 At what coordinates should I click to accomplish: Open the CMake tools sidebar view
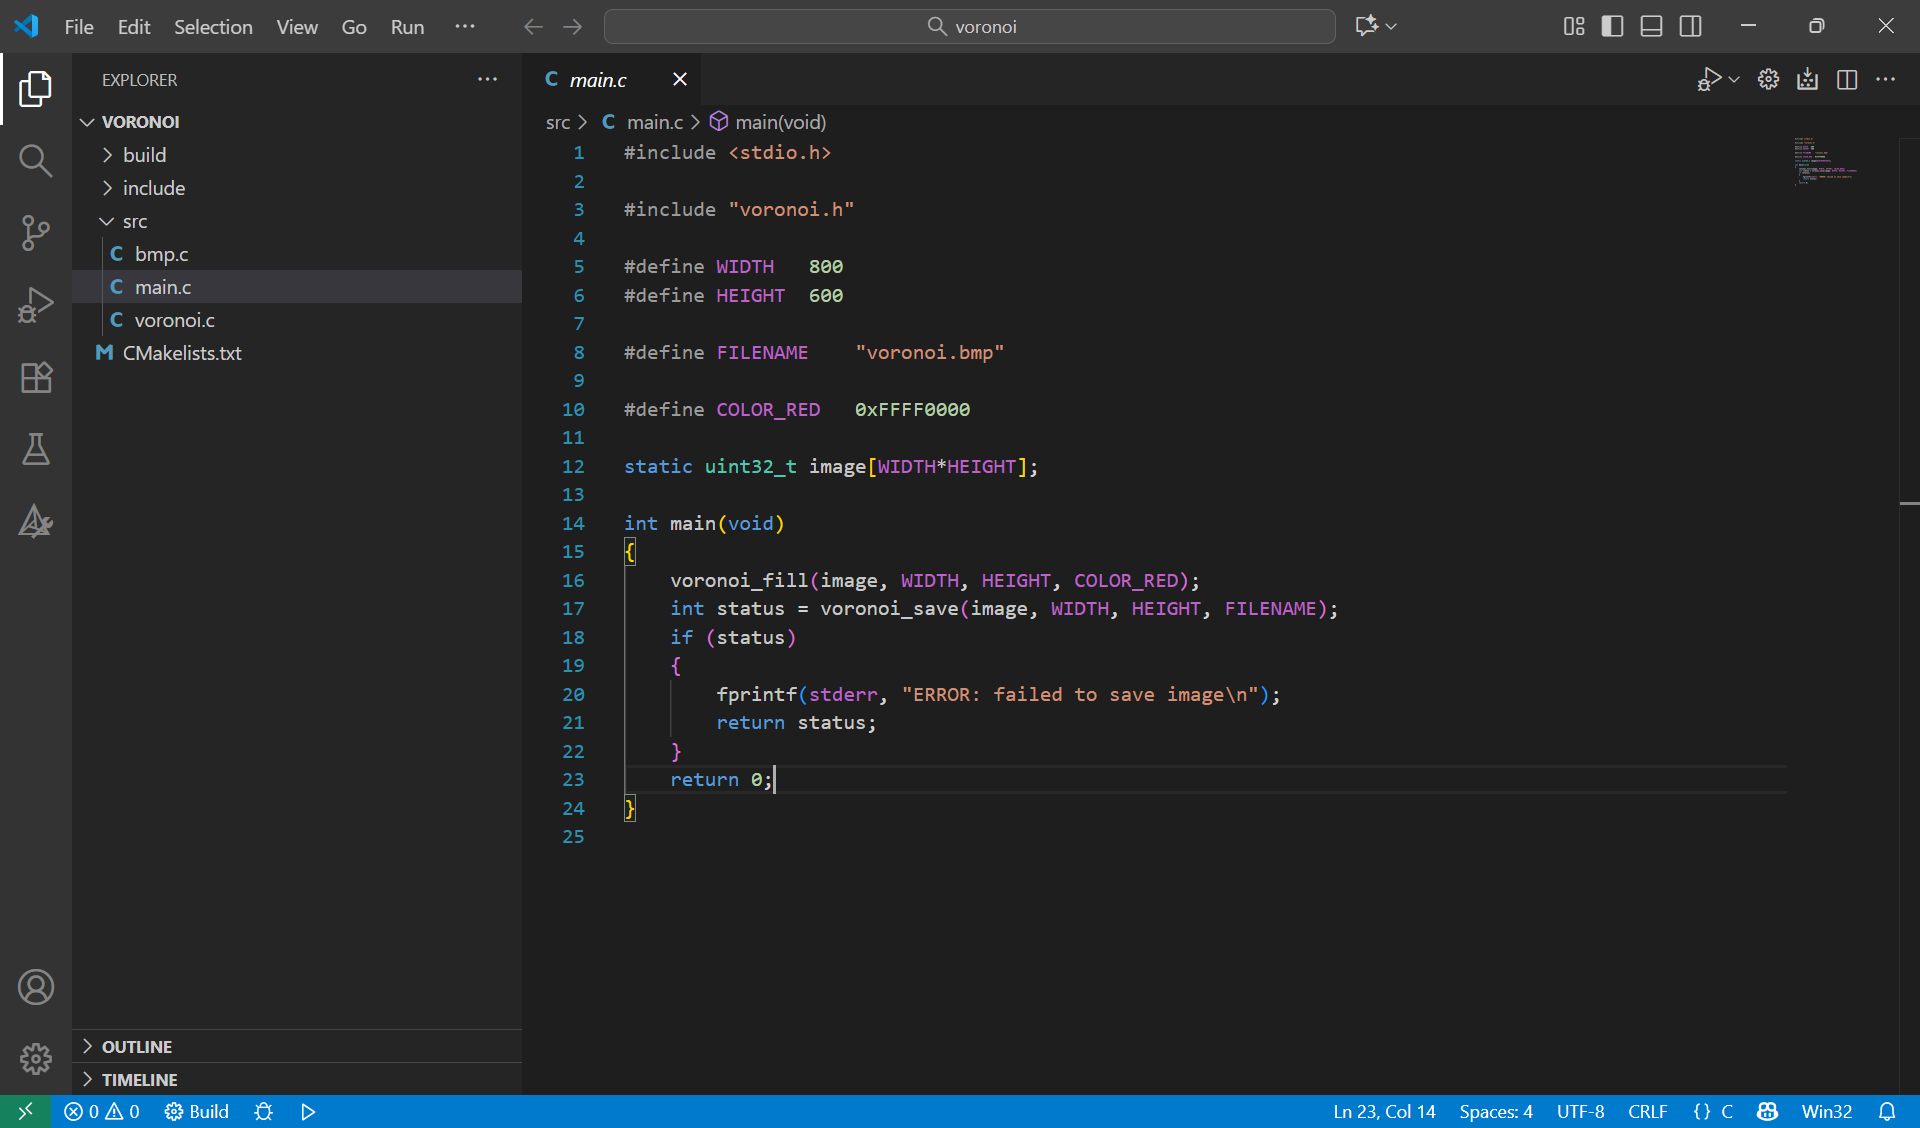[36, 521]
